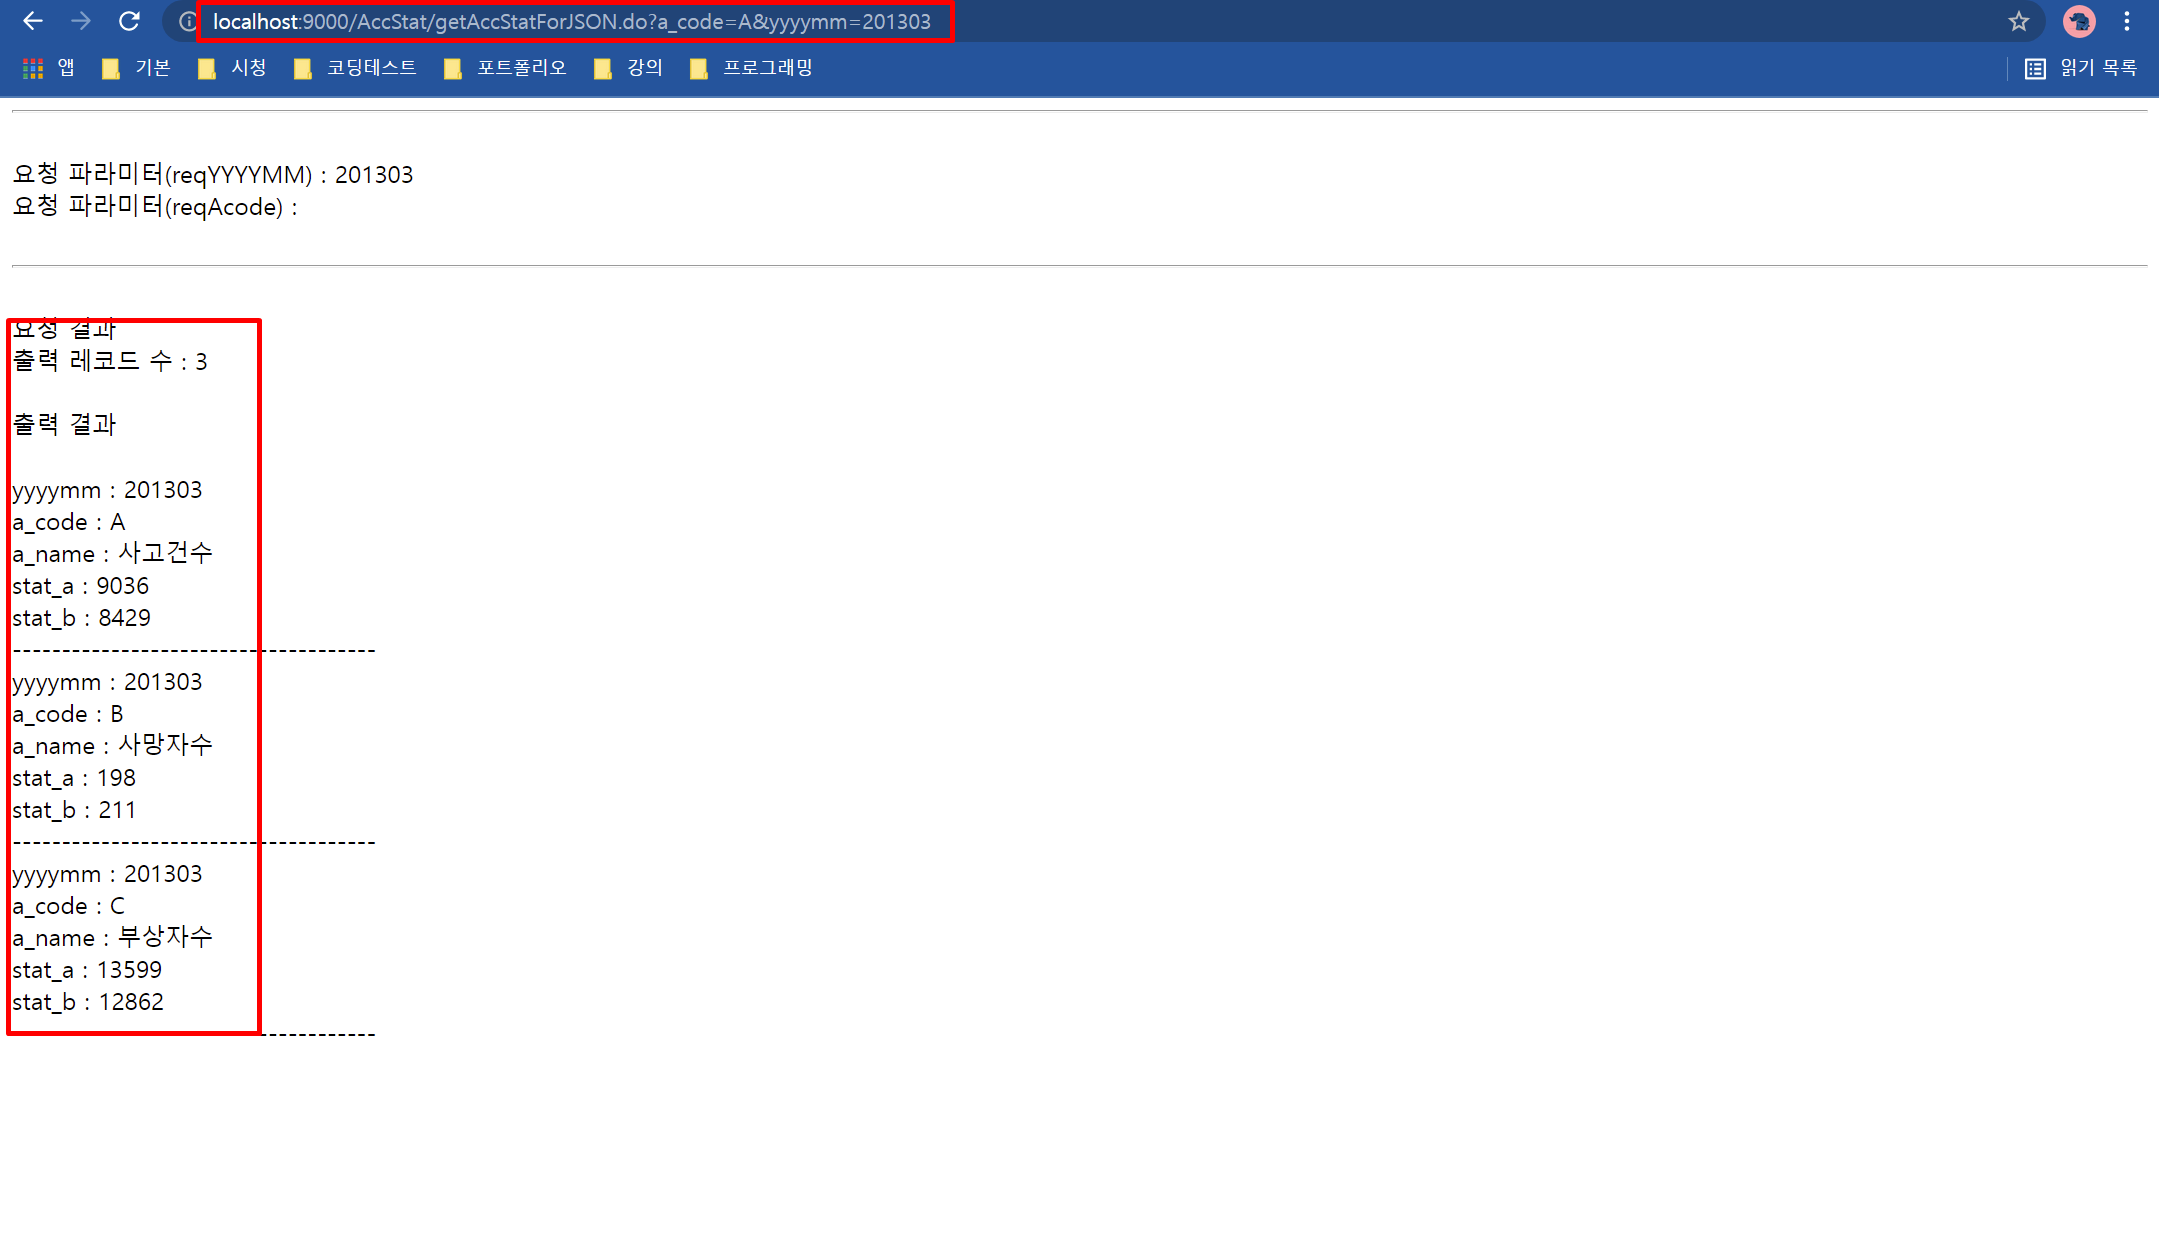Reload the current page
This screenshot has height=1233, width=2159.
(129, 21)
